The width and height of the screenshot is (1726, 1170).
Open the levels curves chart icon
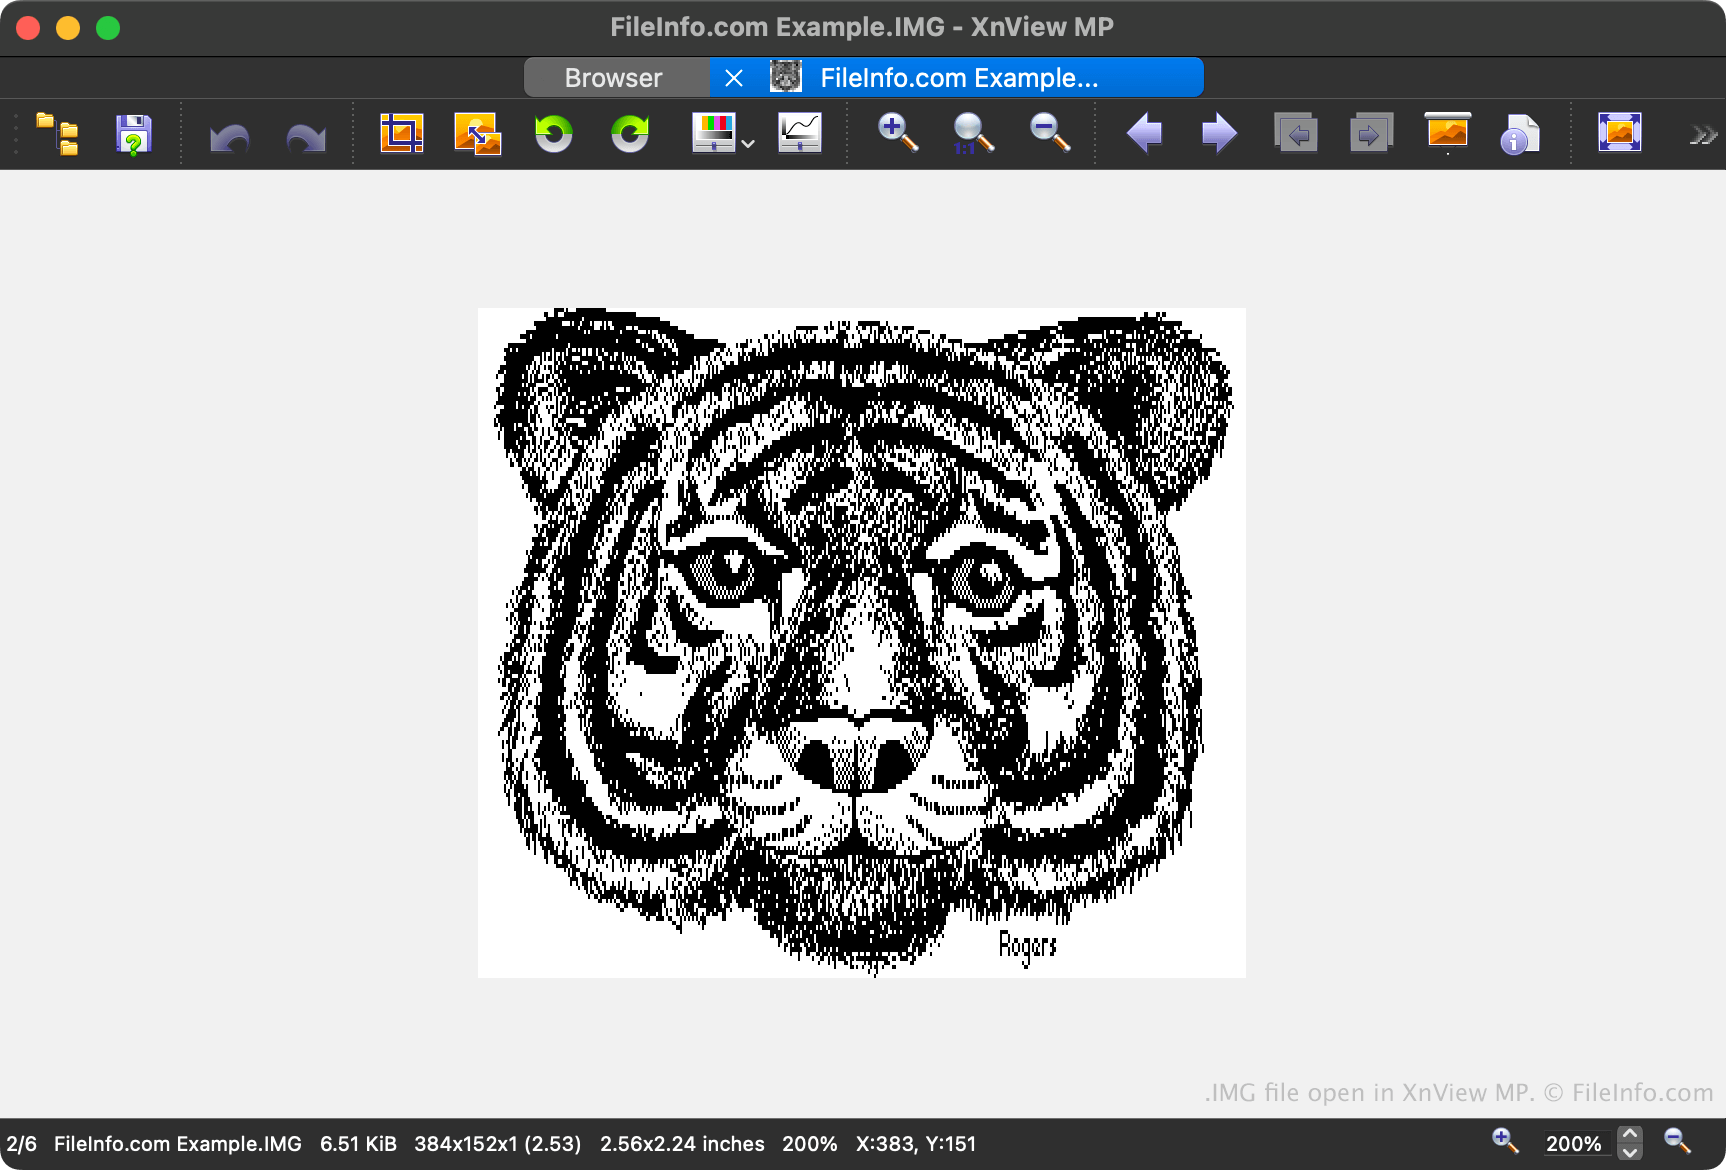point(800,133)
